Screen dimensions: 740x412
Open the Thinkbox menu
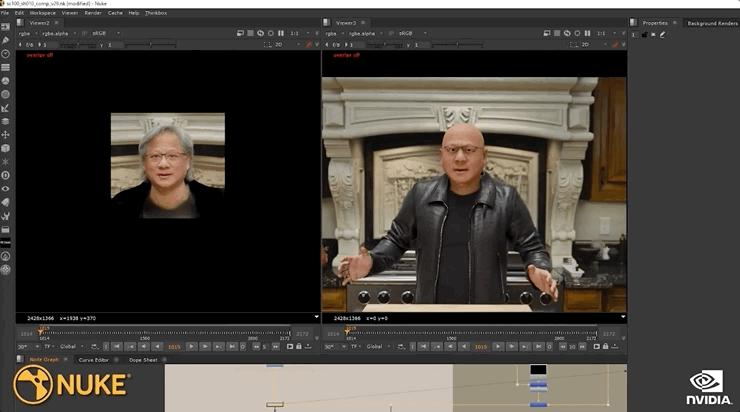click(156, 13)
